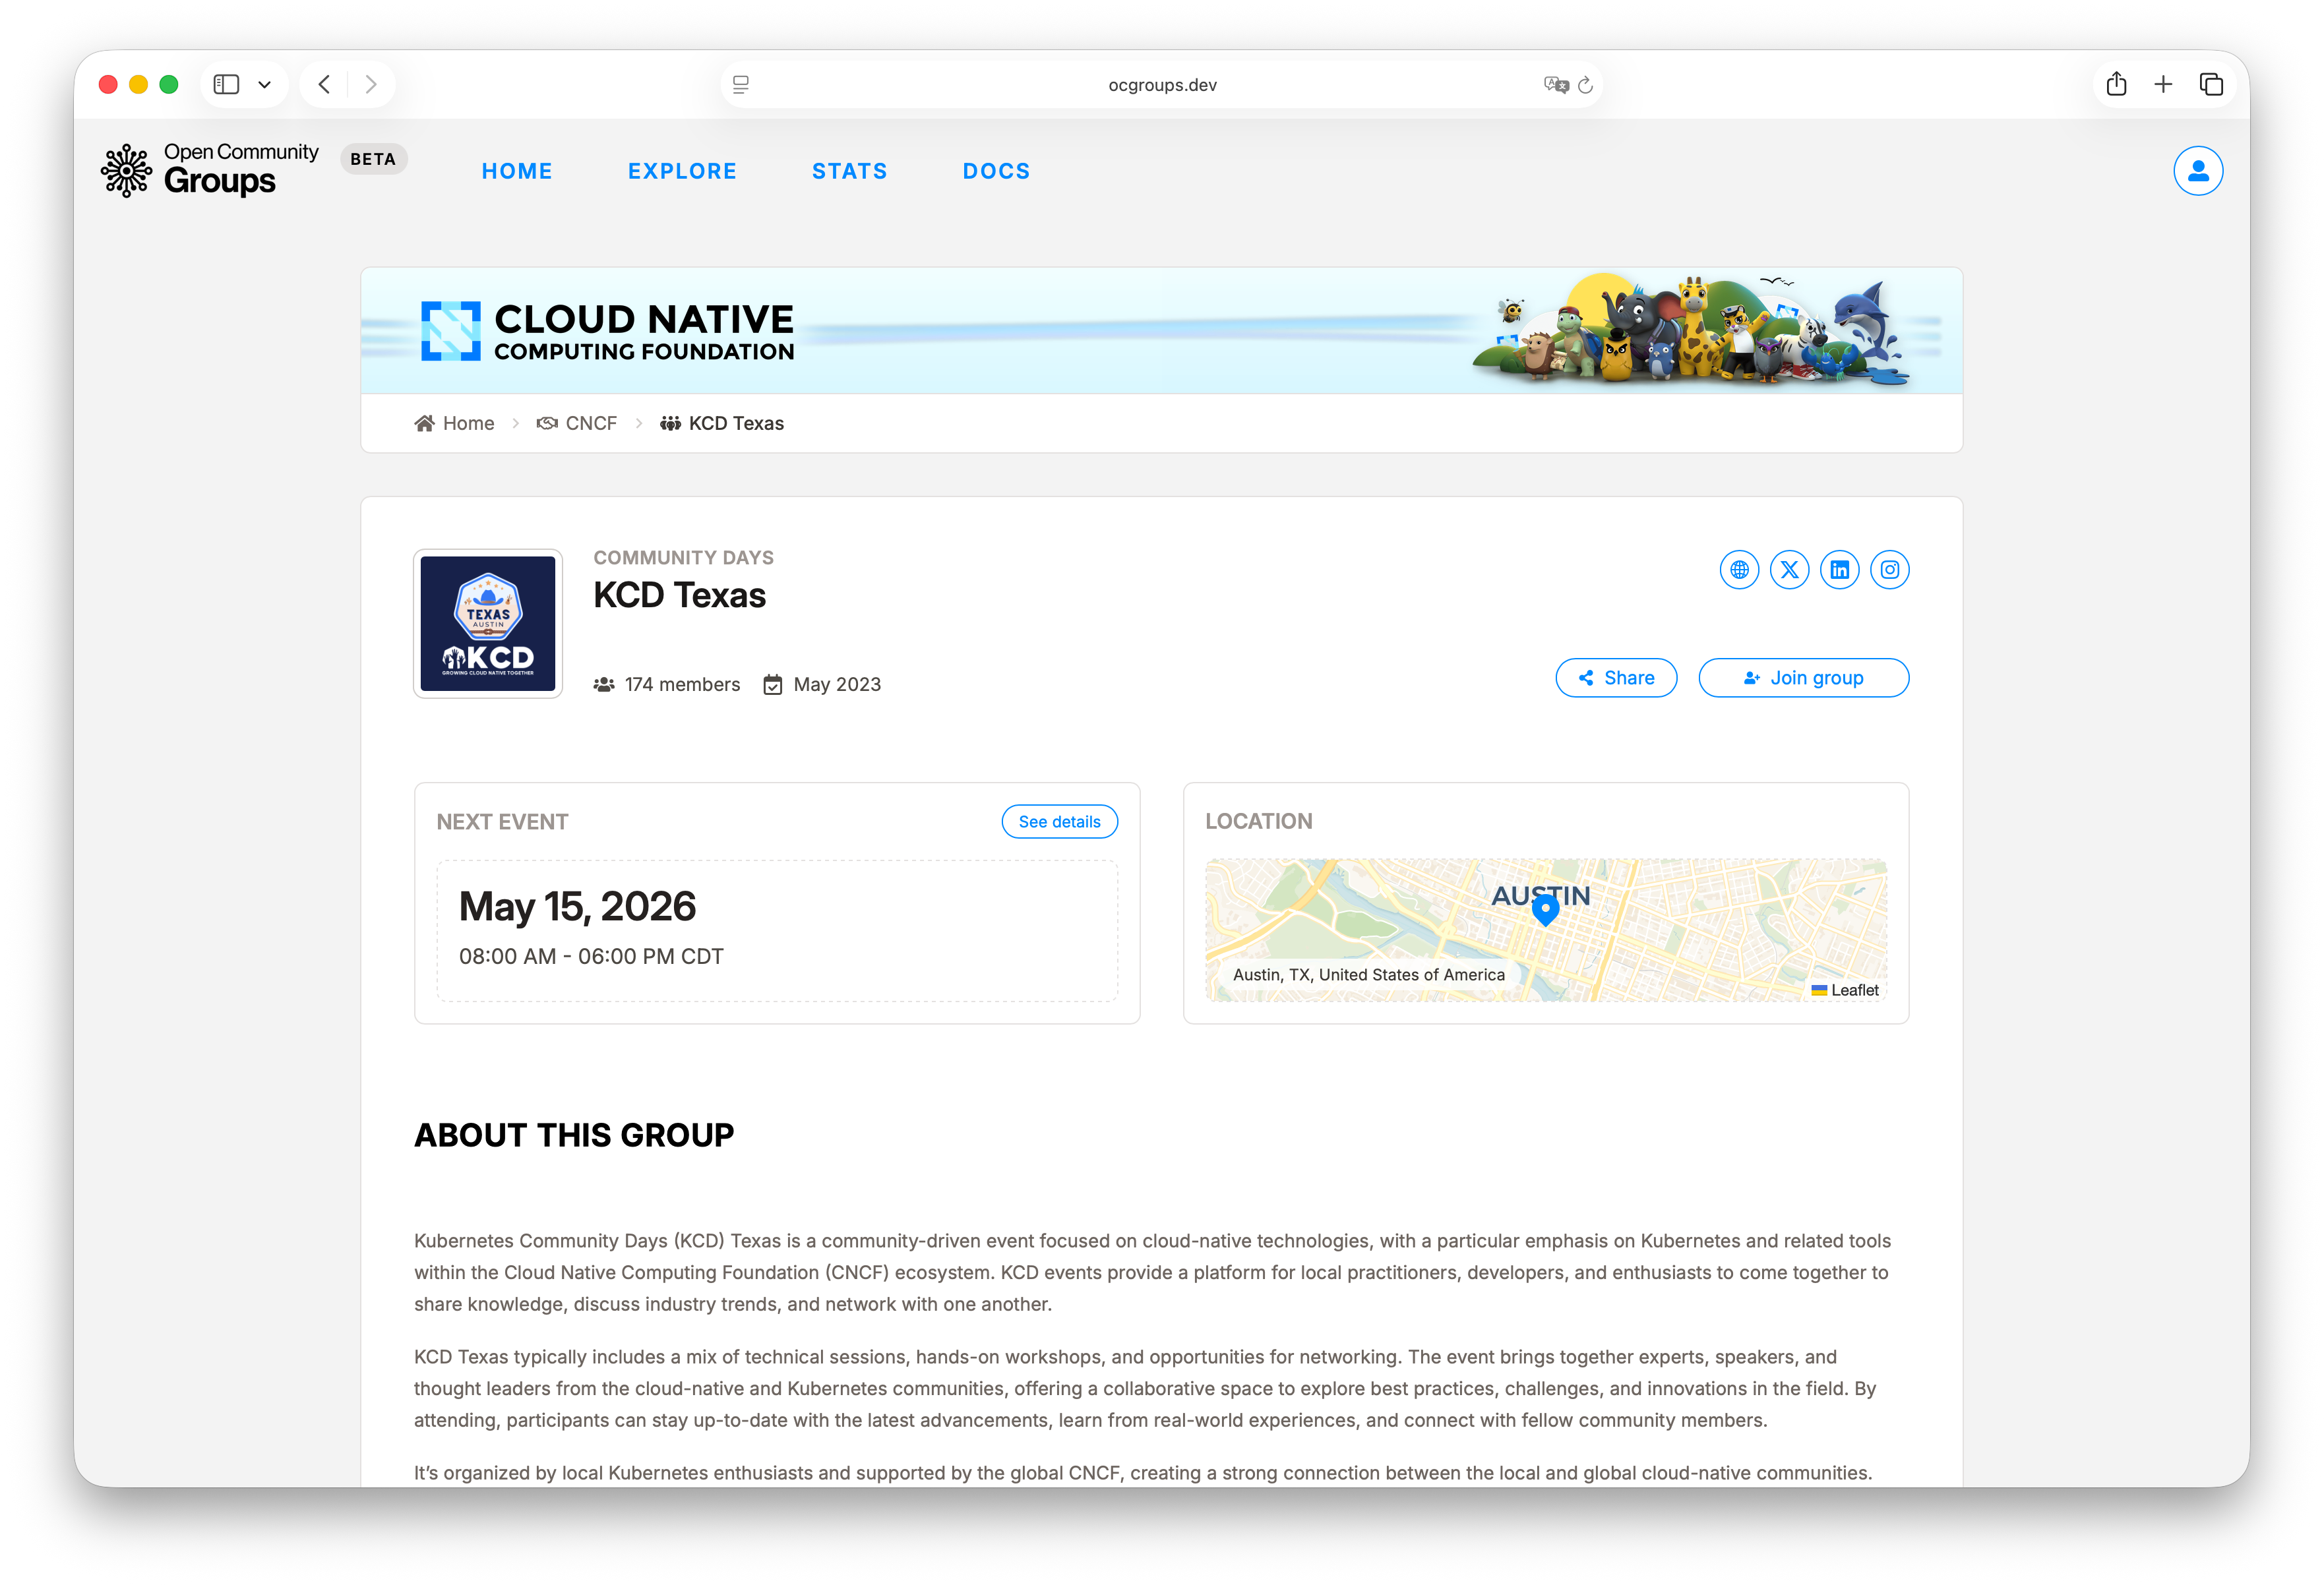Viewport: 2324px width, 1585px height.
Task: Click the 08:00 AM - 06:00 PM CDT time
Action: click(591, 957)
